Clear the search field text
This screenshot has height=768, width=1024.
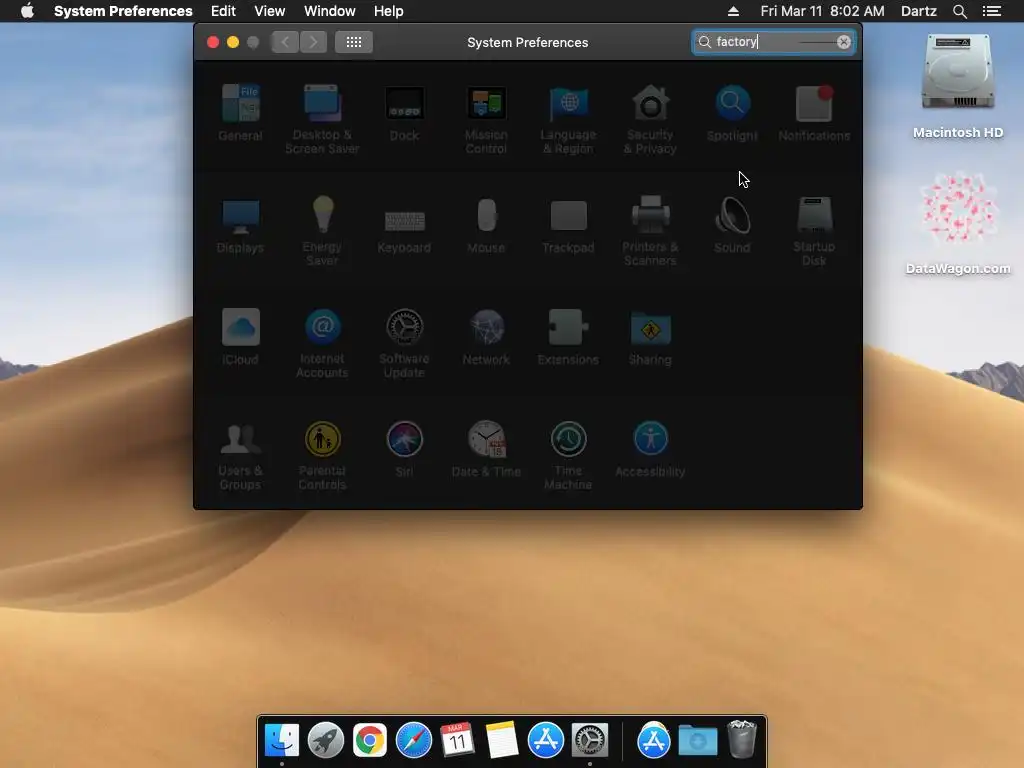click(844, 42)
